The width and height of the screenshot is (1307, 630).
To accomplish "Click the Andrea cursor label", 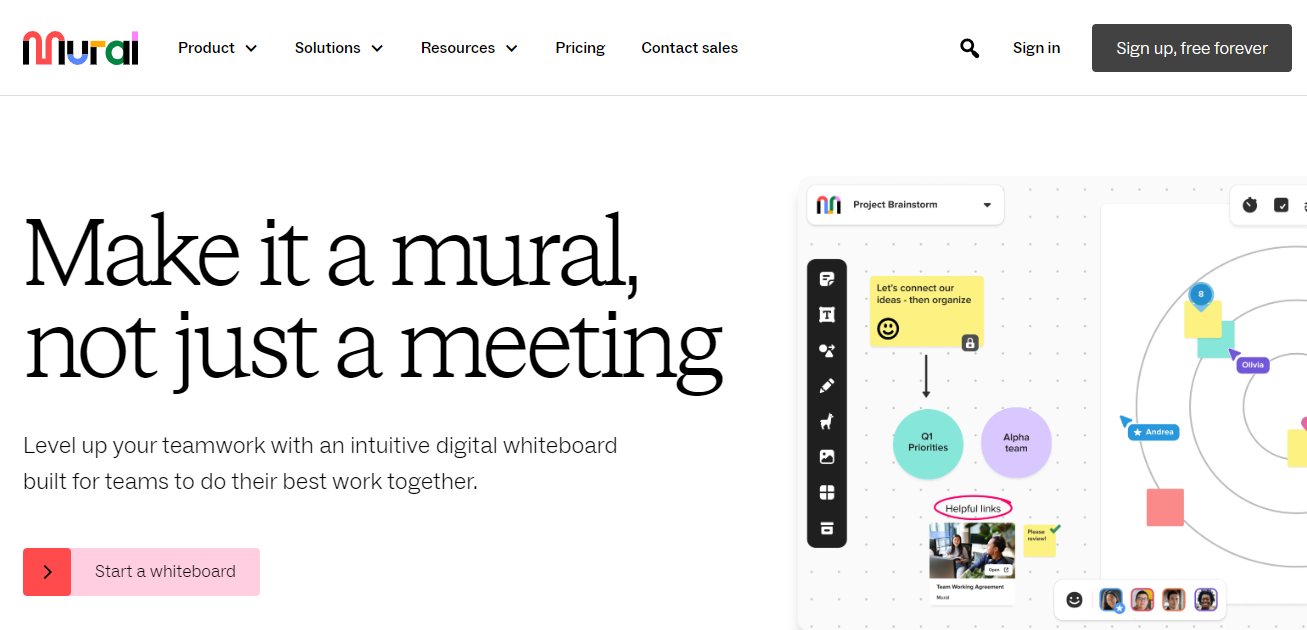I will [x=1153, y=432].
